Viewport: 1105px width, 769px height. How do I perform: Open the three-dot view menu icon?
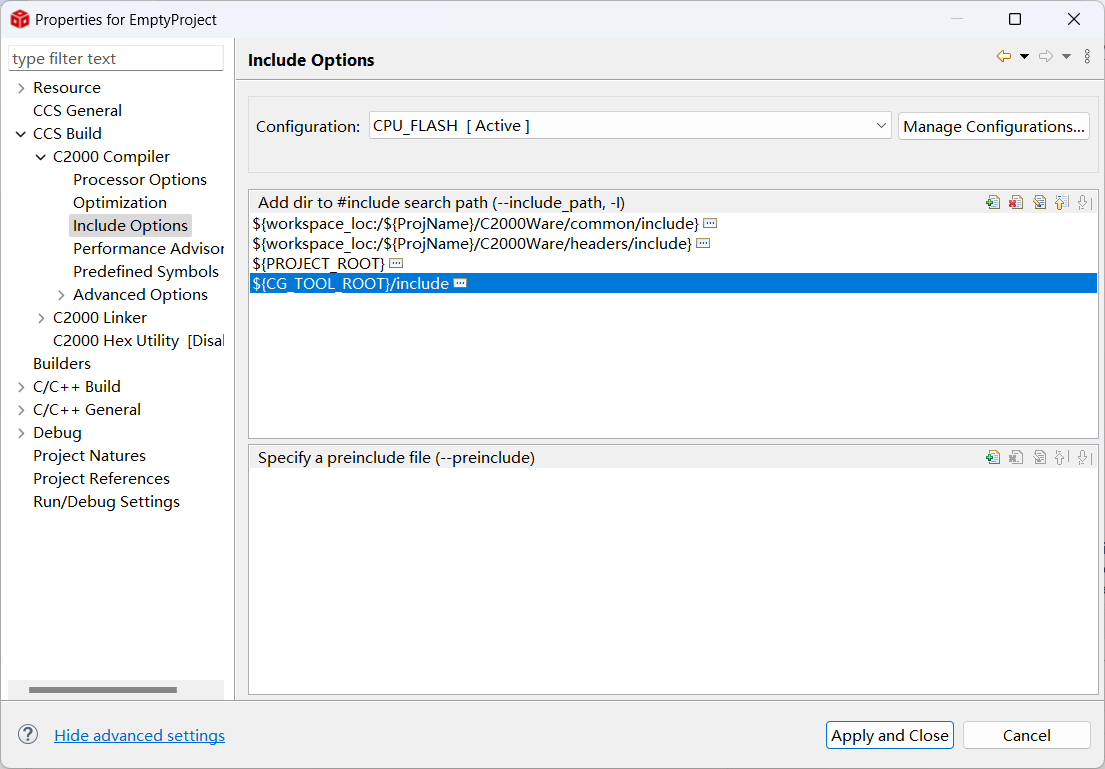point(1087,57)
